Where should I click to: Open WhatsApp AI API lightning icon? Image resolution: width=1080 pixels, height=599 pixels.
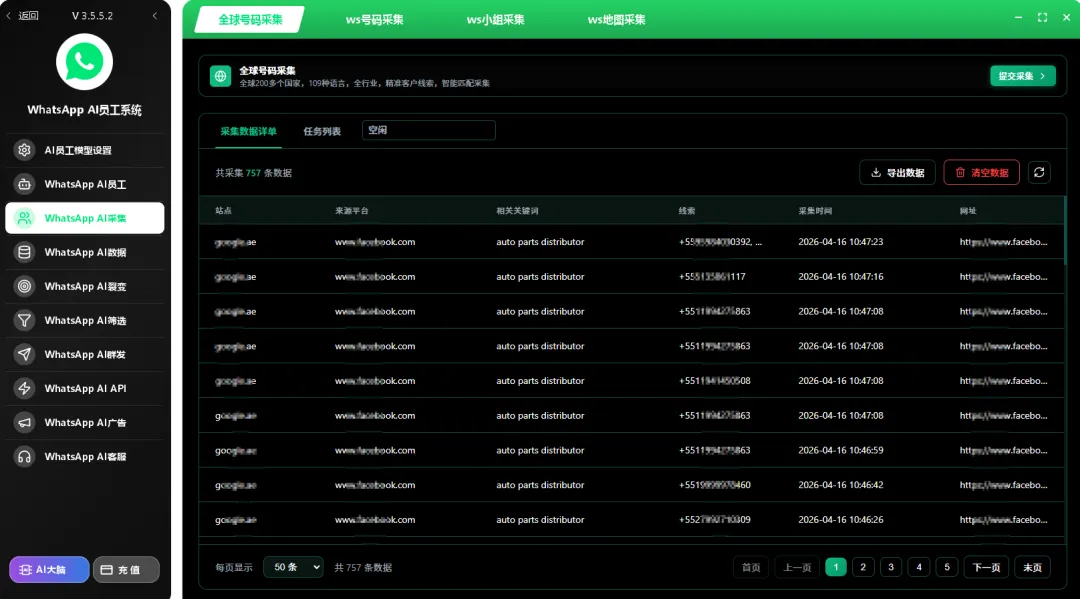24,388
